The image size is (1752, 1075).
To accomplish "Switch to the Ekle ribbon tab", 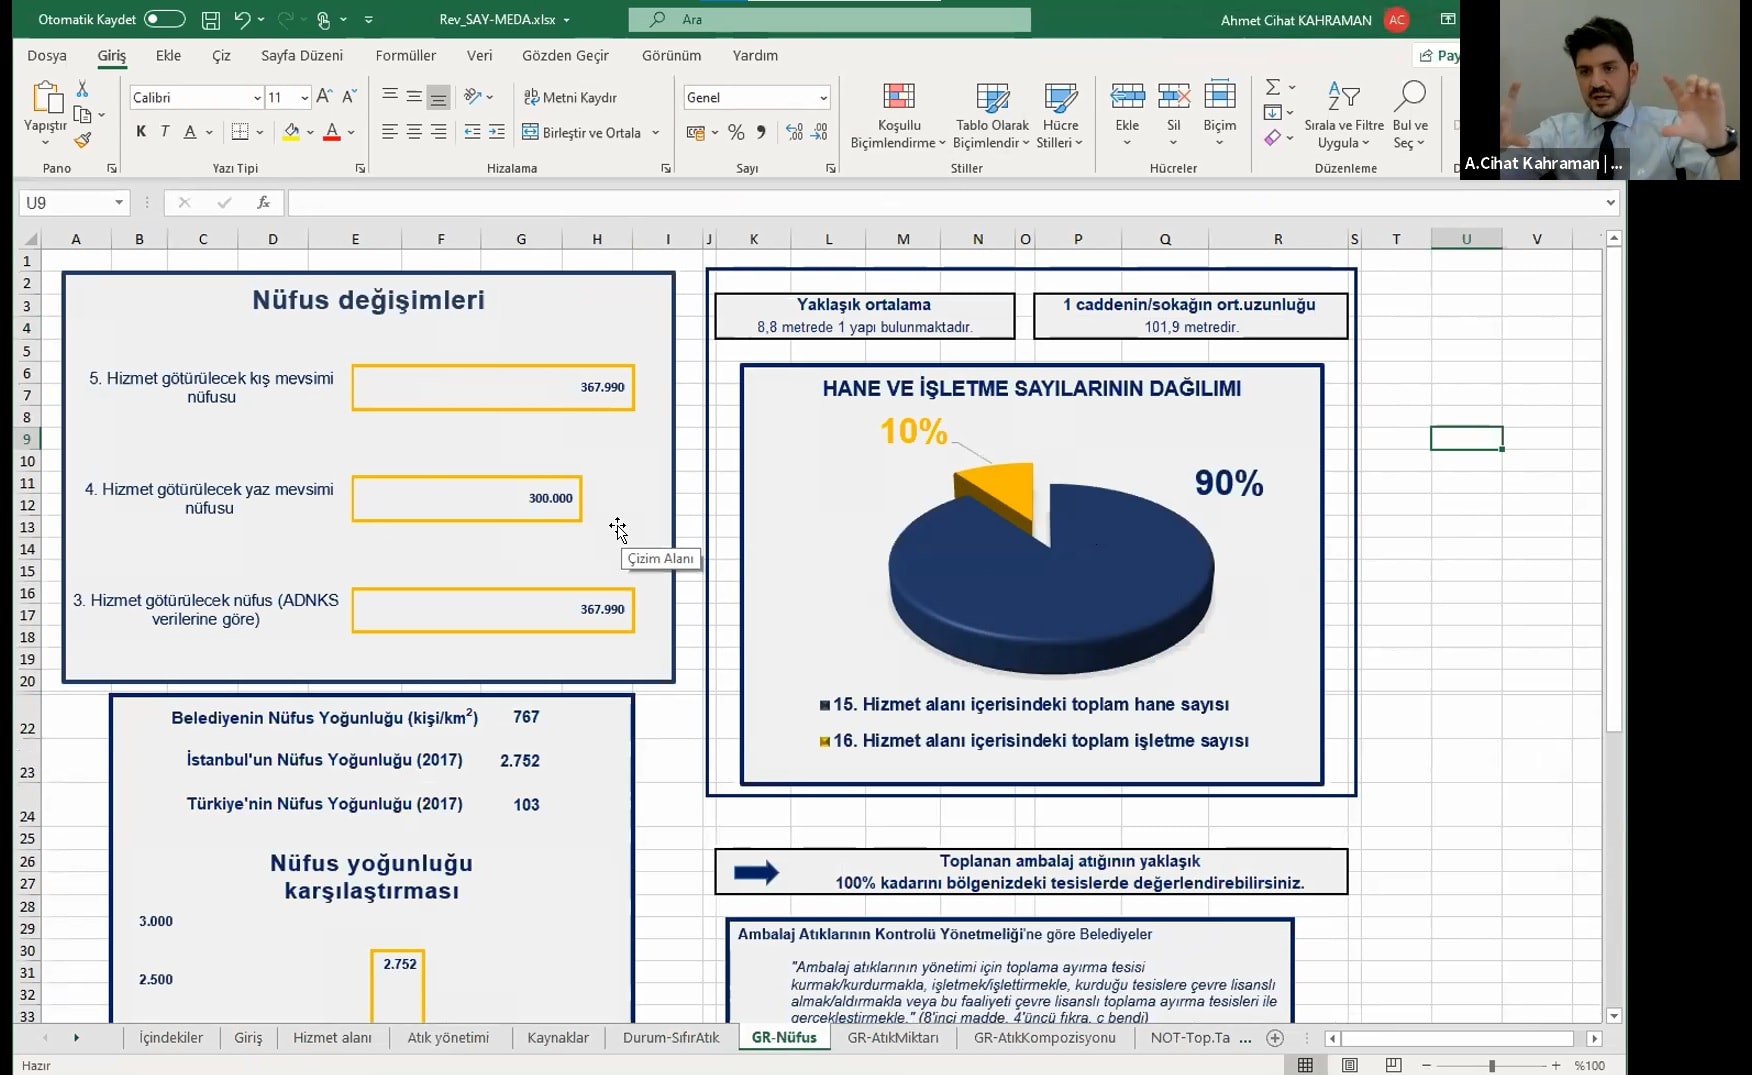I will tap(168, 55).
